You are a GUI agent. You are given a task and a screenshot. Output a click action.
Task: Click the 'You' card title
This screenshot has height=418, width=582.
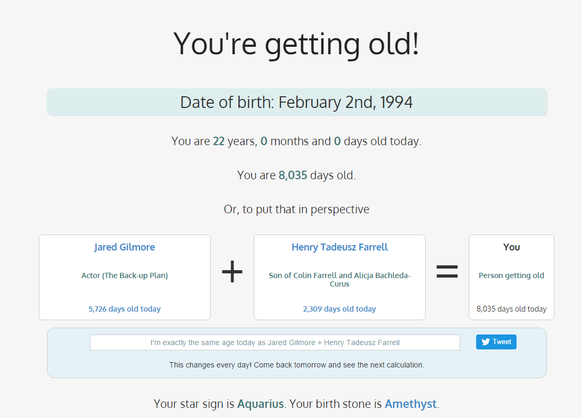[511, 247]
